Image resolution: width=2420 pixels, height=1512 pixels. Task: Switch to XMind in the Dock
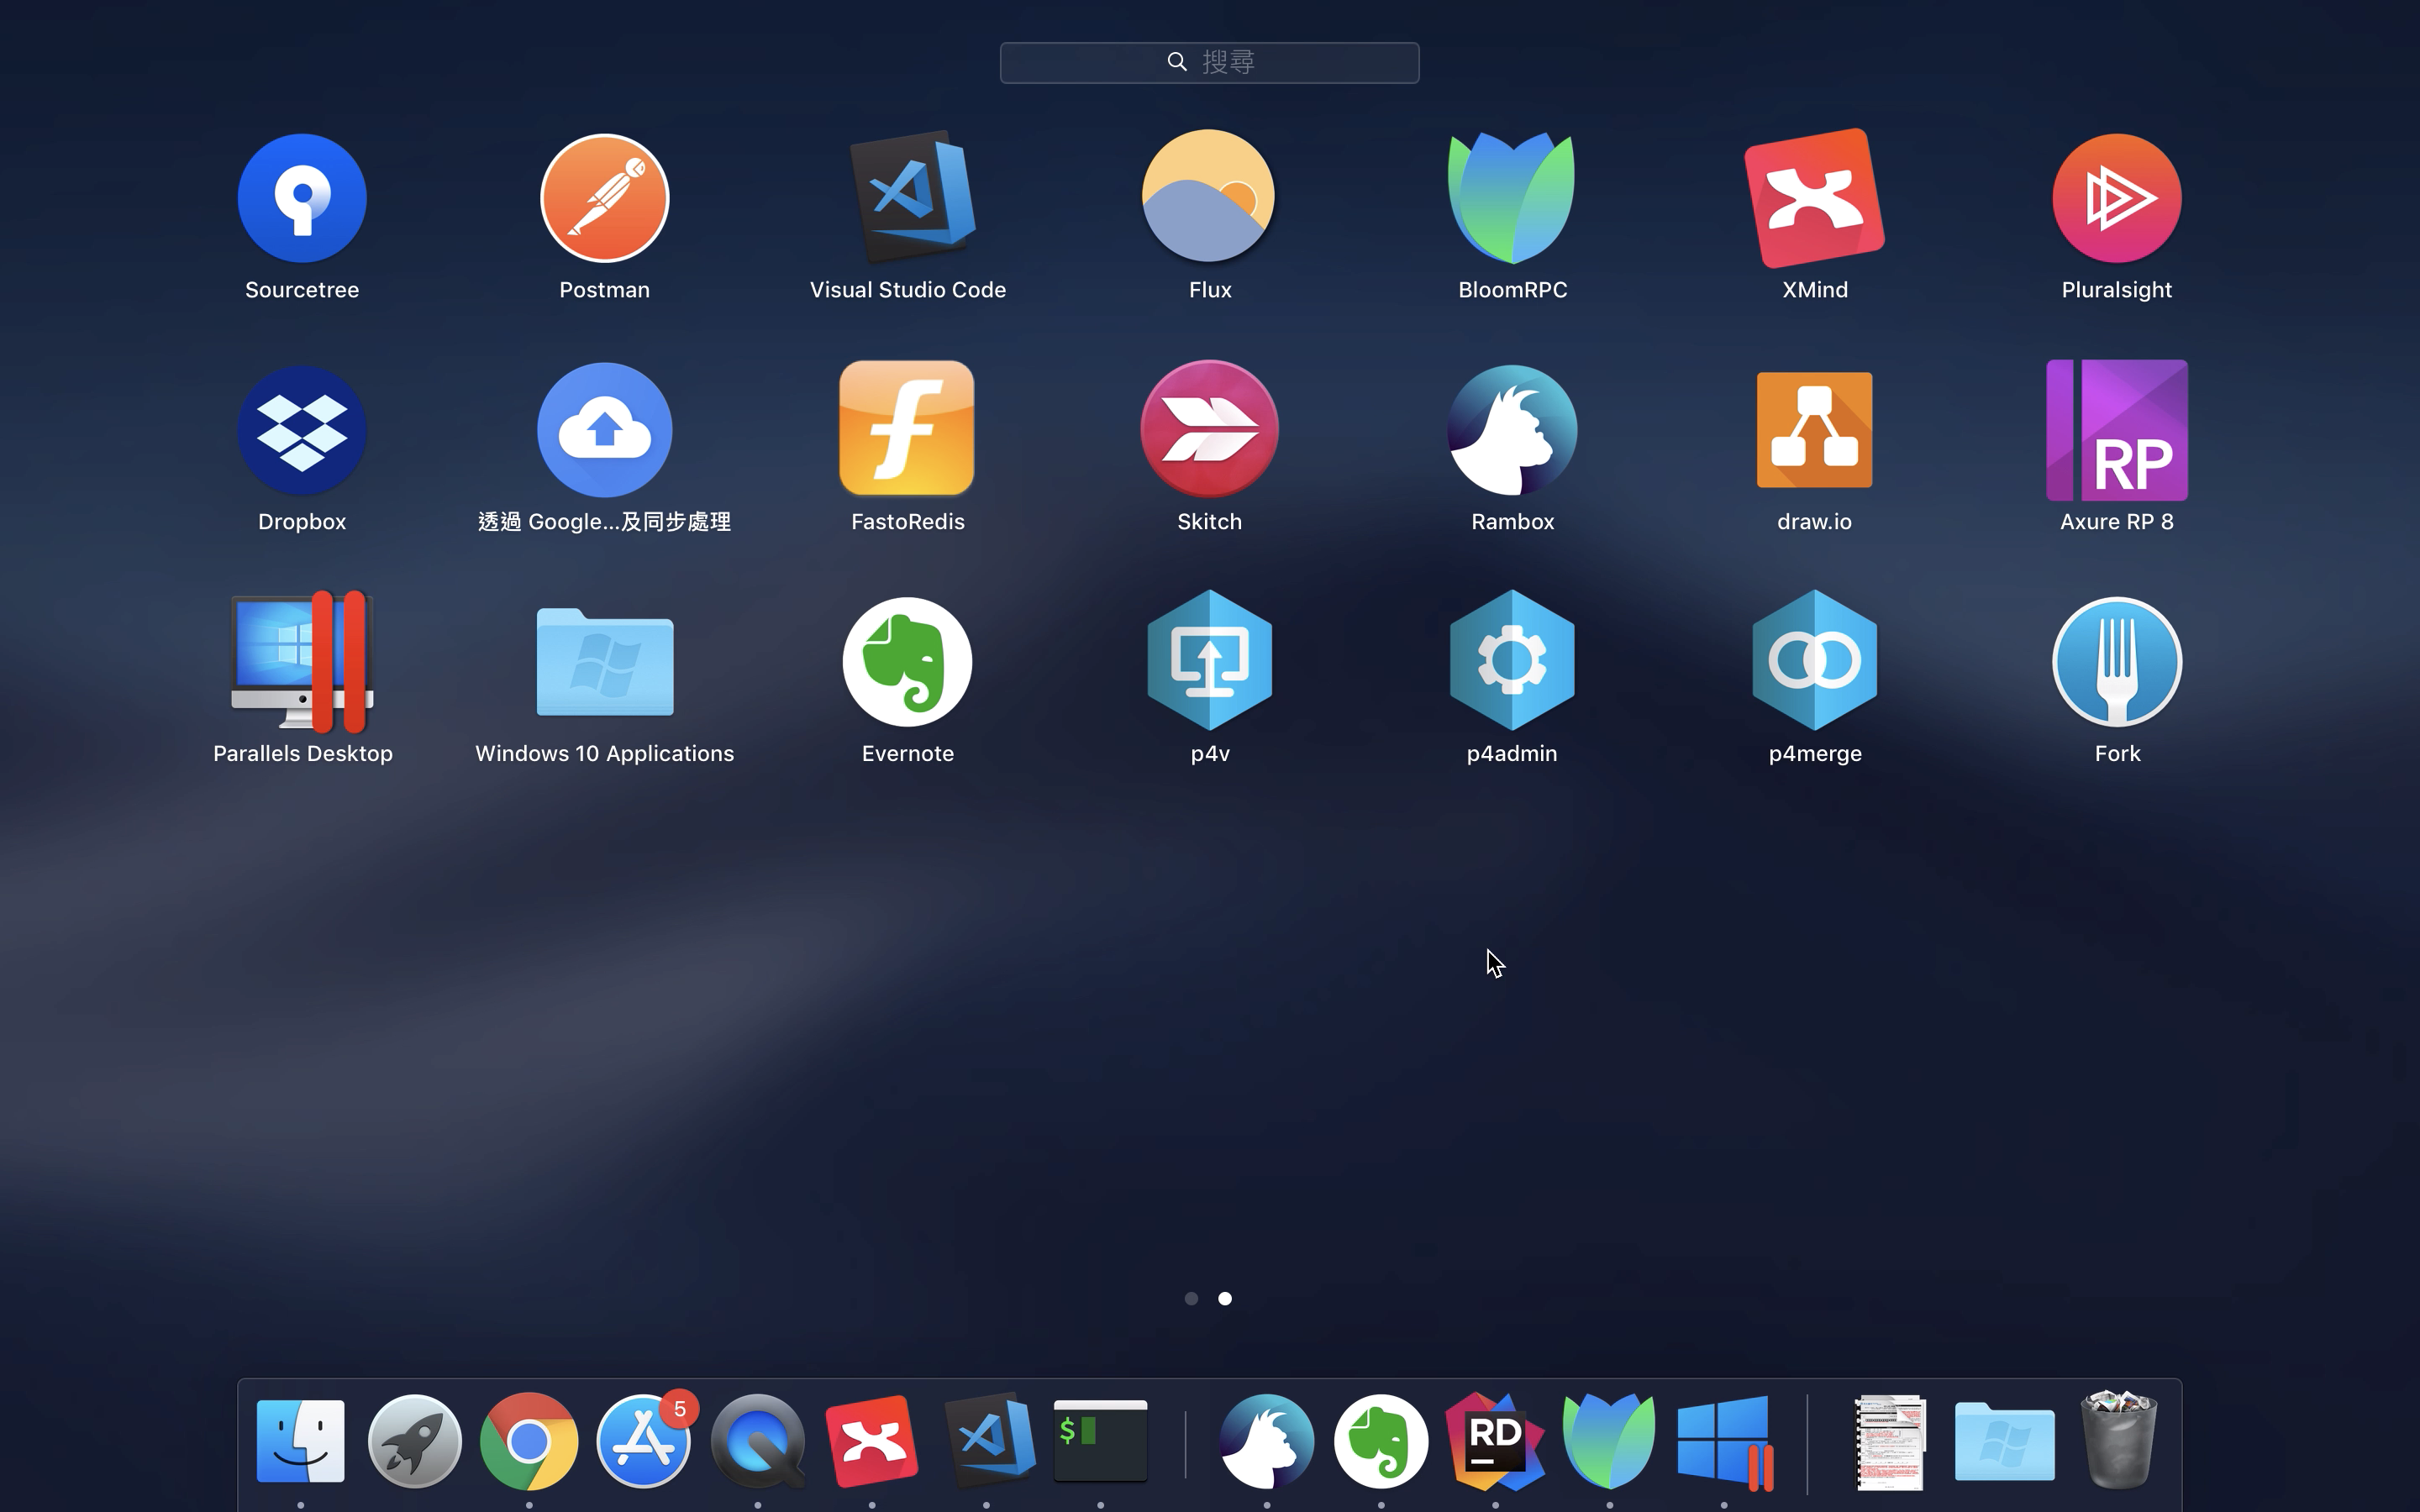point(872,1441)
